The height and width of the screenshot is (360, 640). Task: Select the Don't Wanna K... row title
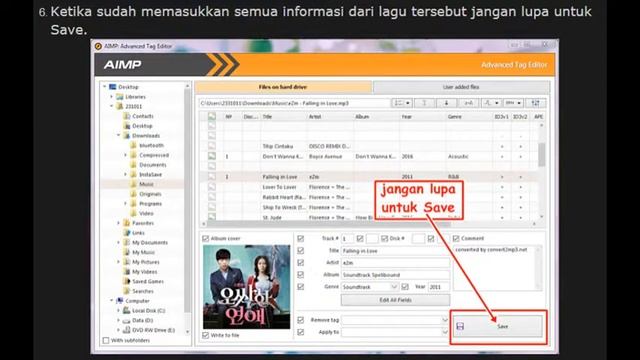point(282,156)
